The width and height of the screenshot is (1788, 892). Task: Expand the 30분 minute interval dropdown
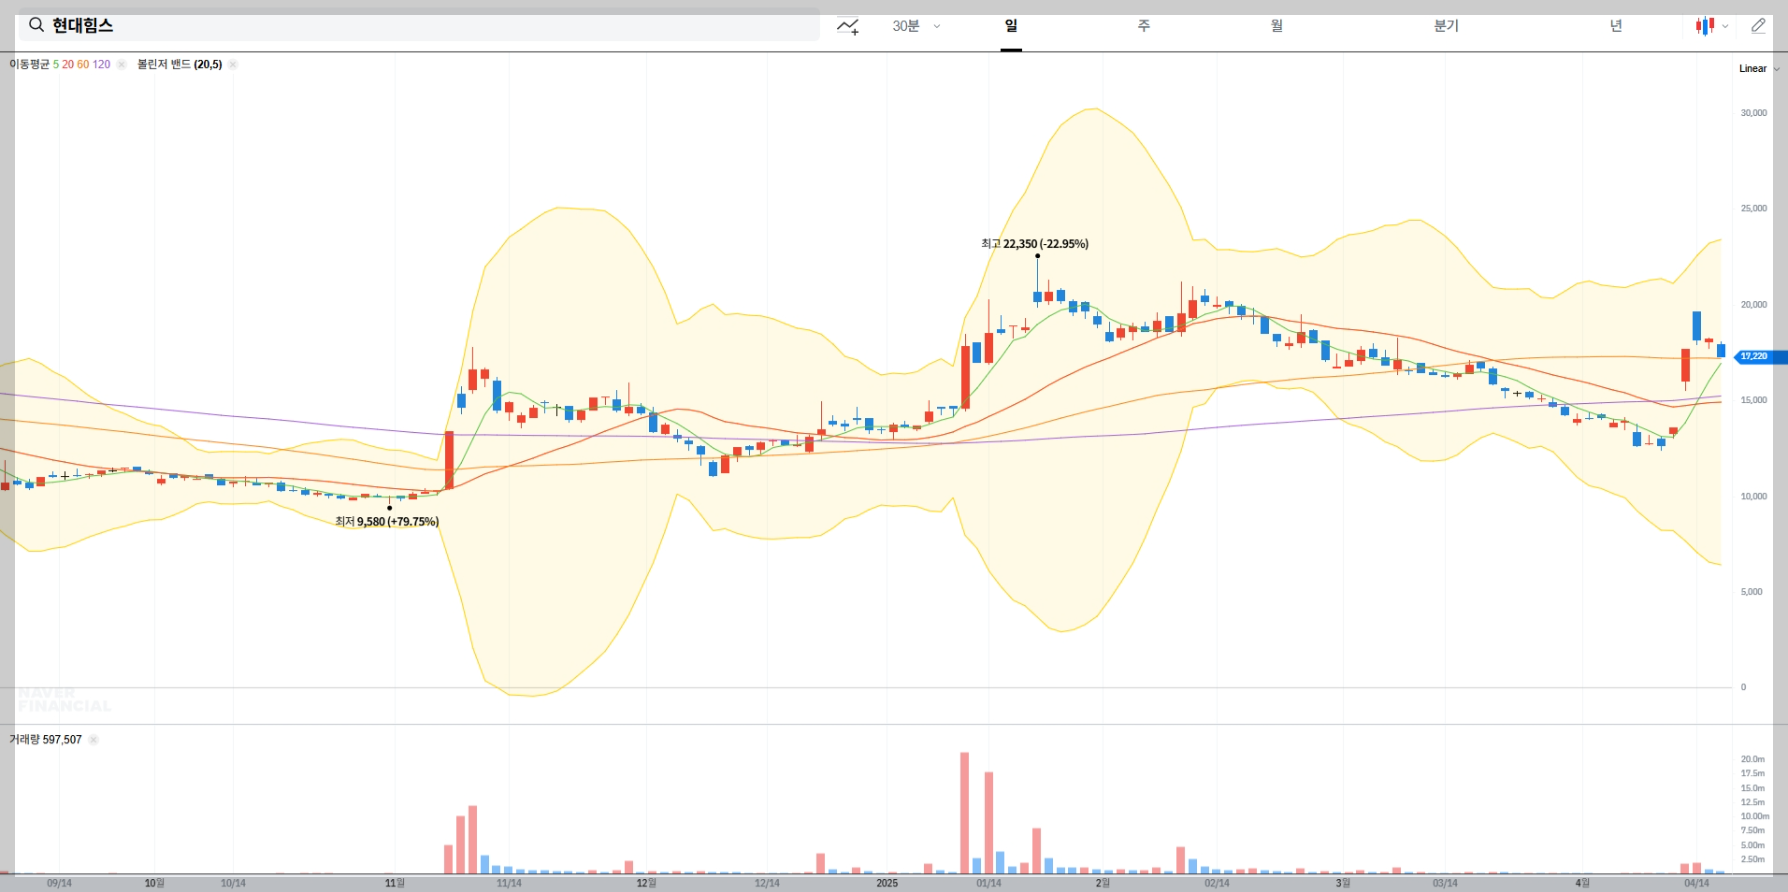coord(916,26)
